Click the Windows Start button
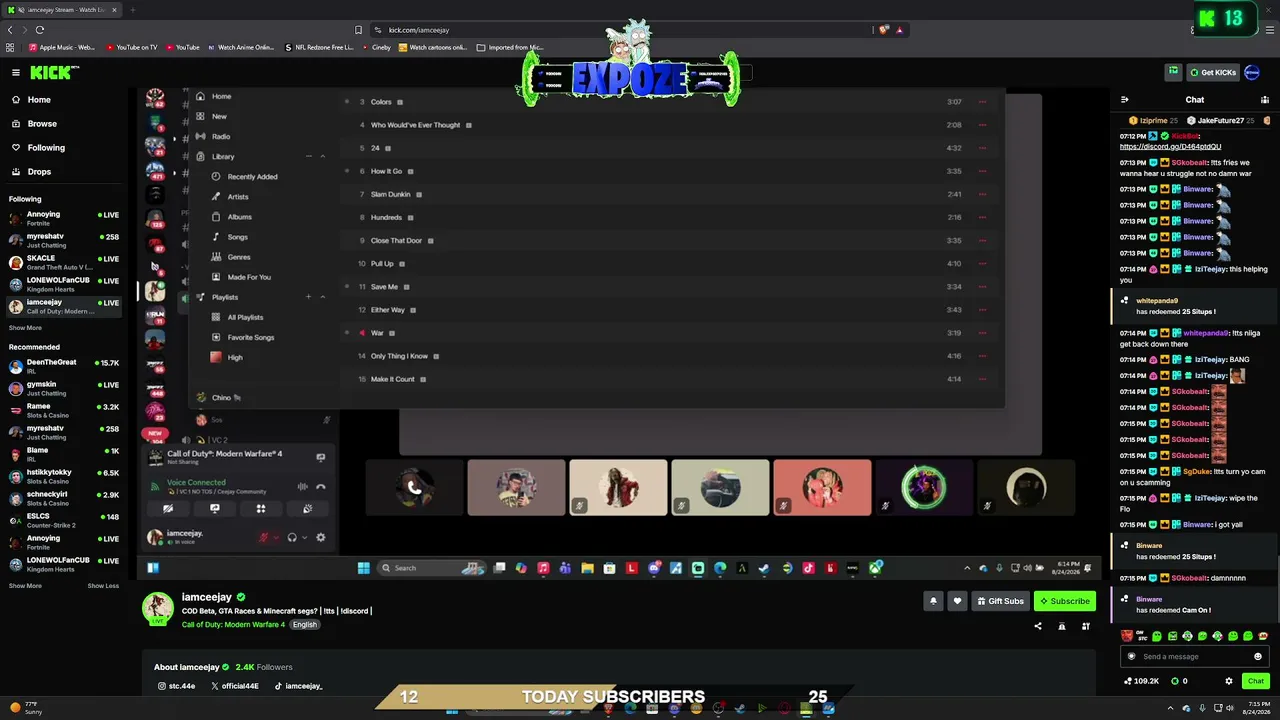1280x720 pixels. pyautogui.click(x=364, y=568)
